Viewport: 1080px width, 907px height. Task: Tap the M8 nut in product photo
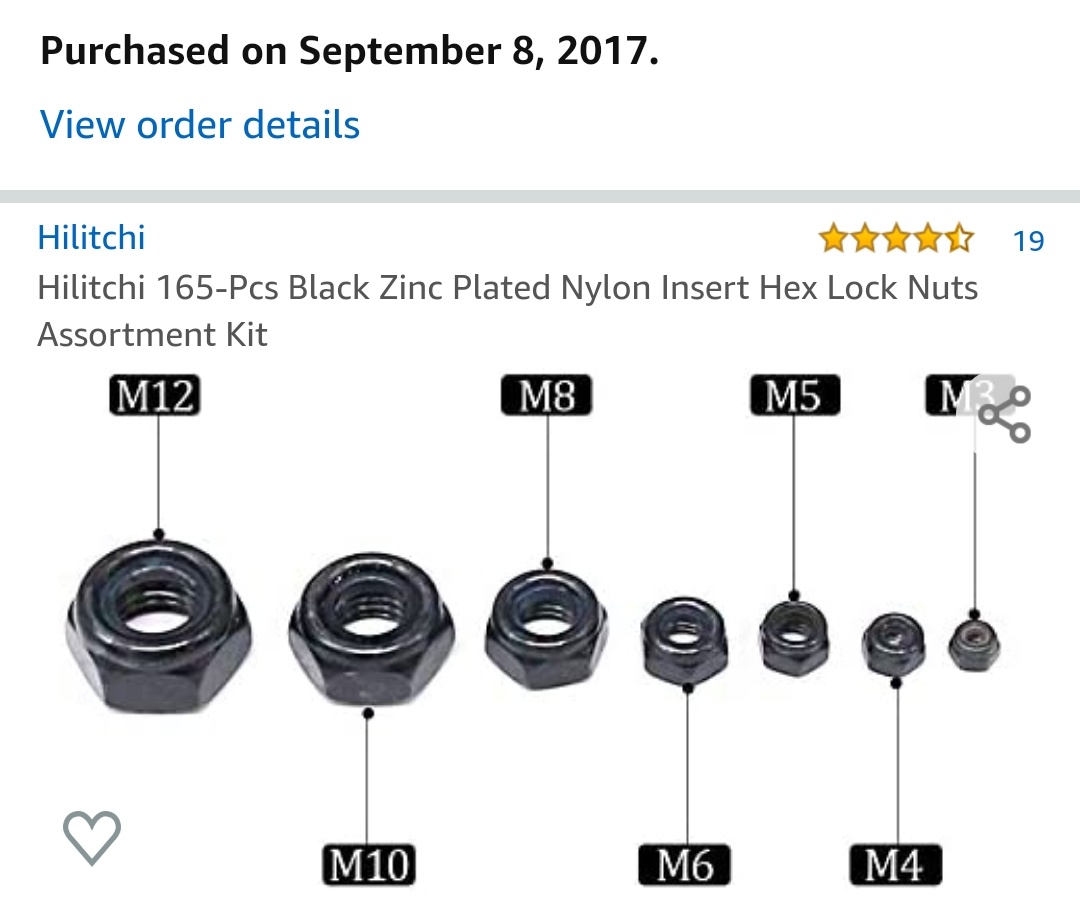point(546,629)
